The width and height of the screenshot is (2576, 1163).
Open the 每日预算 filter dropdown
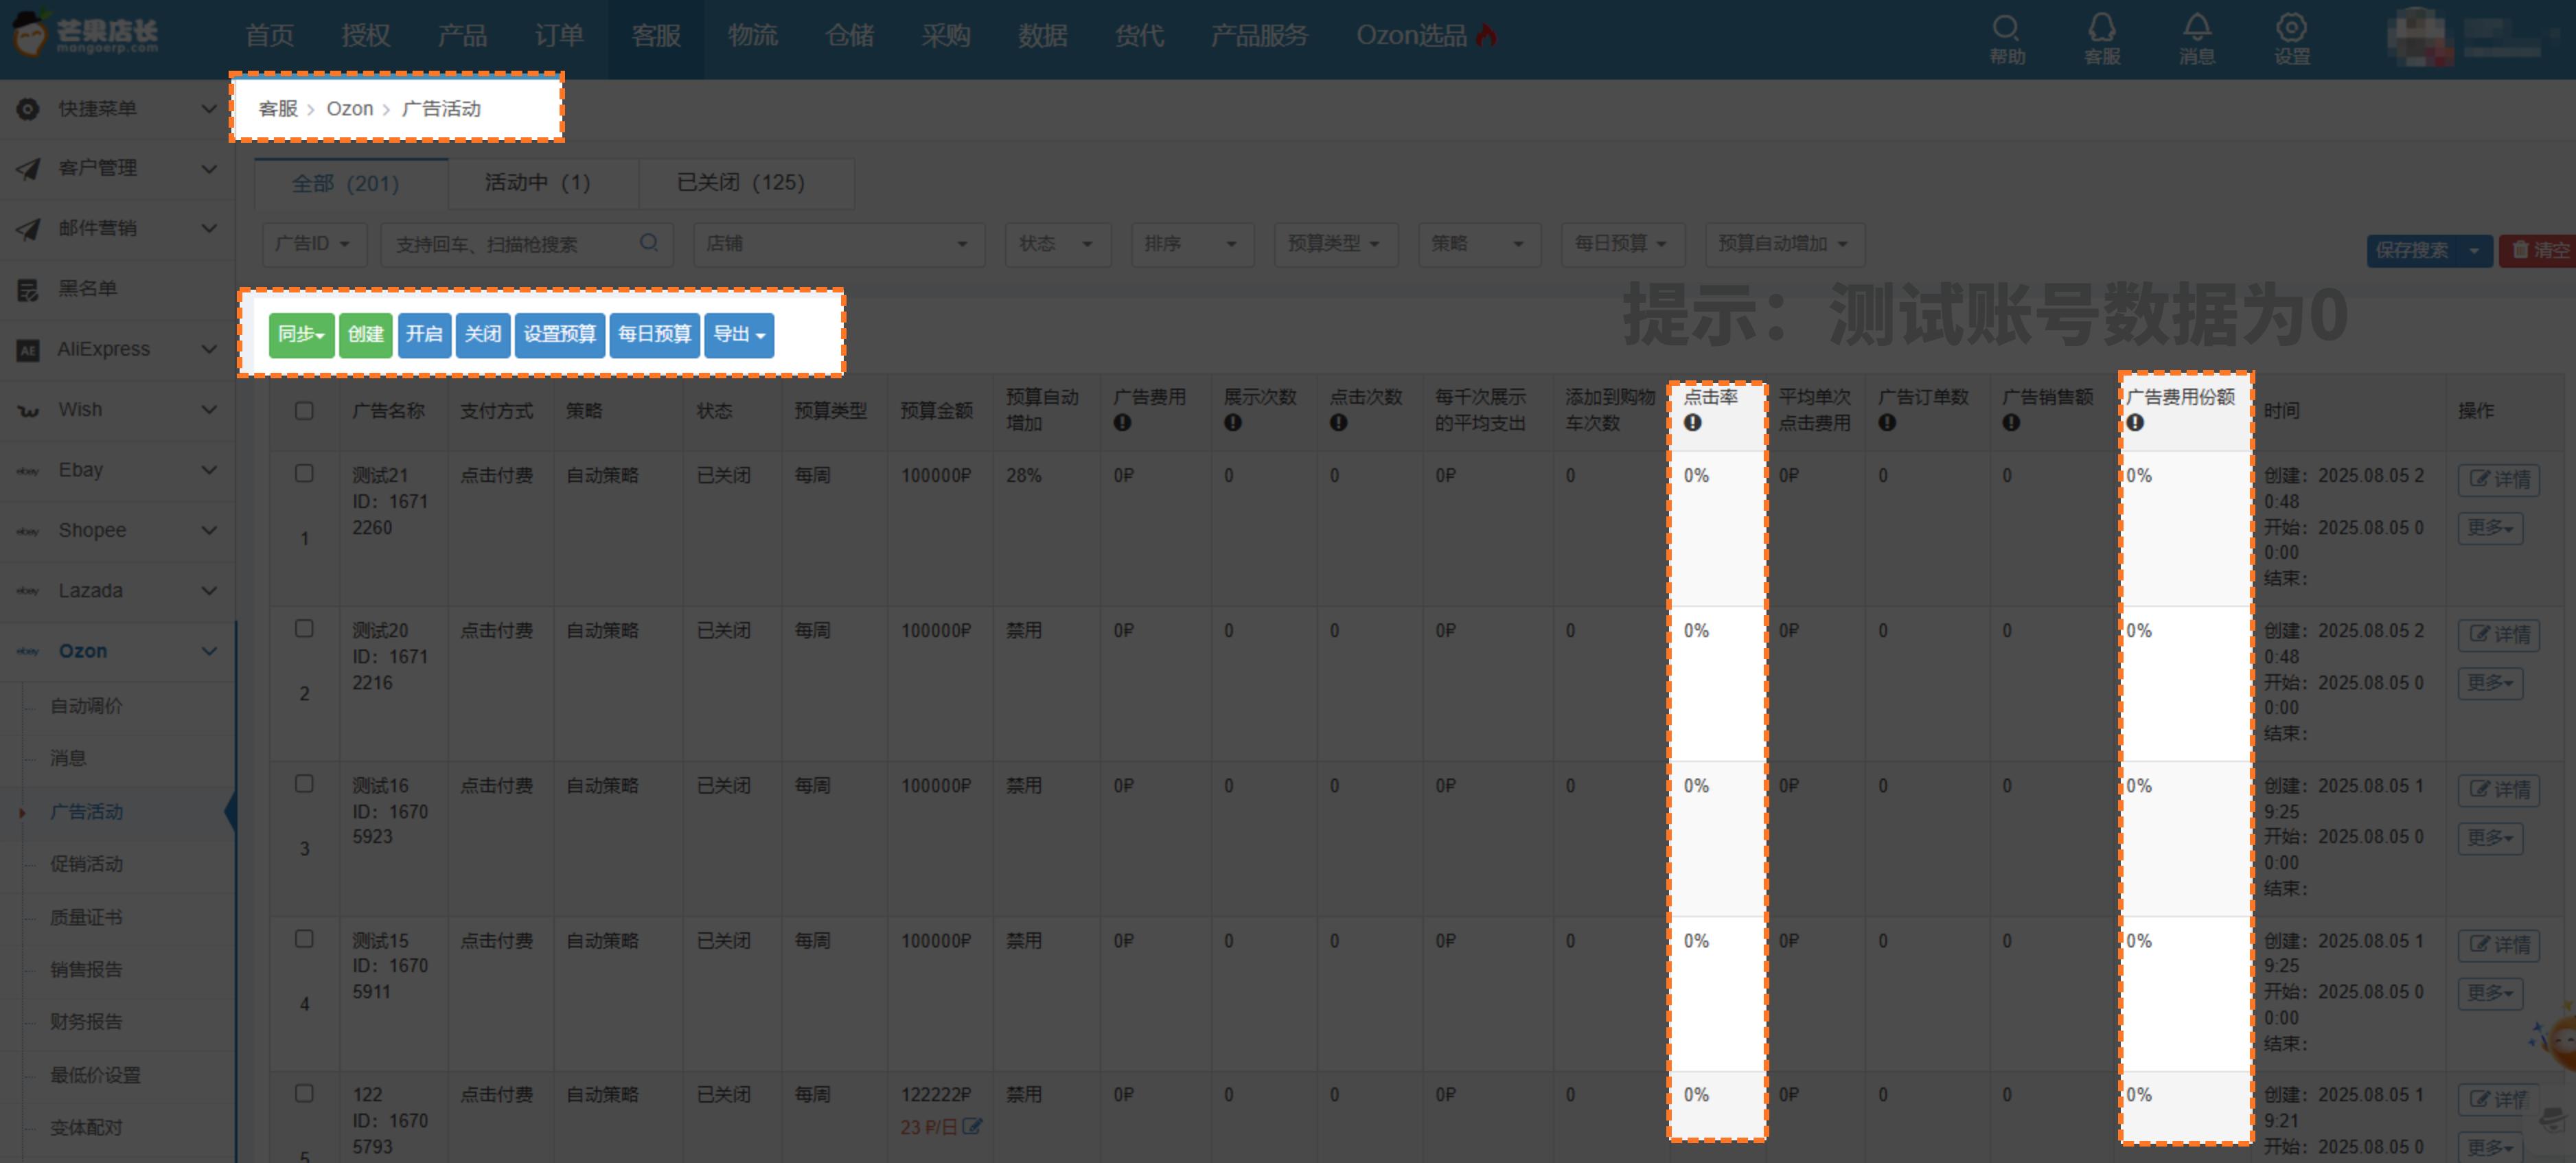coord(1622,244)
